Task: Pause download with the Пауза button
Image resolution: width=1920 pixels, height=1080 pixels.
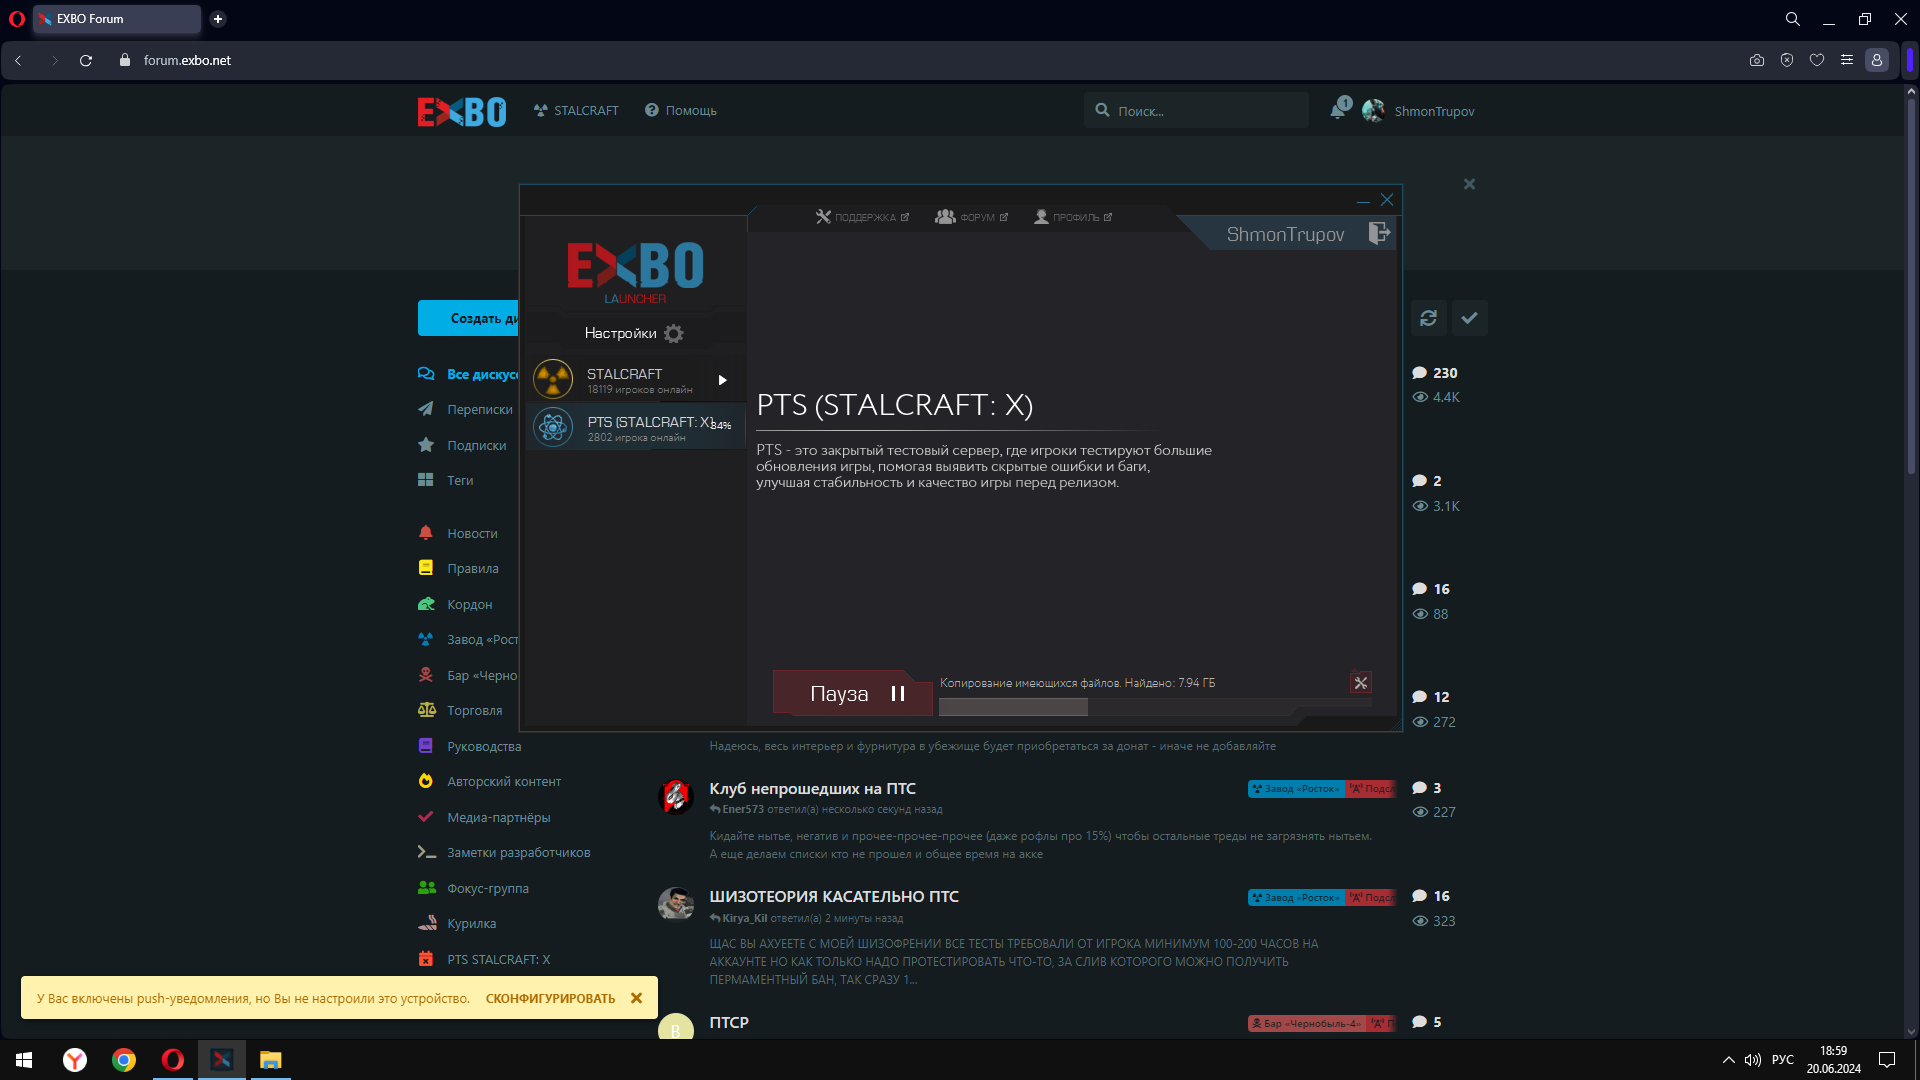Action: click(x=852, y=693)
